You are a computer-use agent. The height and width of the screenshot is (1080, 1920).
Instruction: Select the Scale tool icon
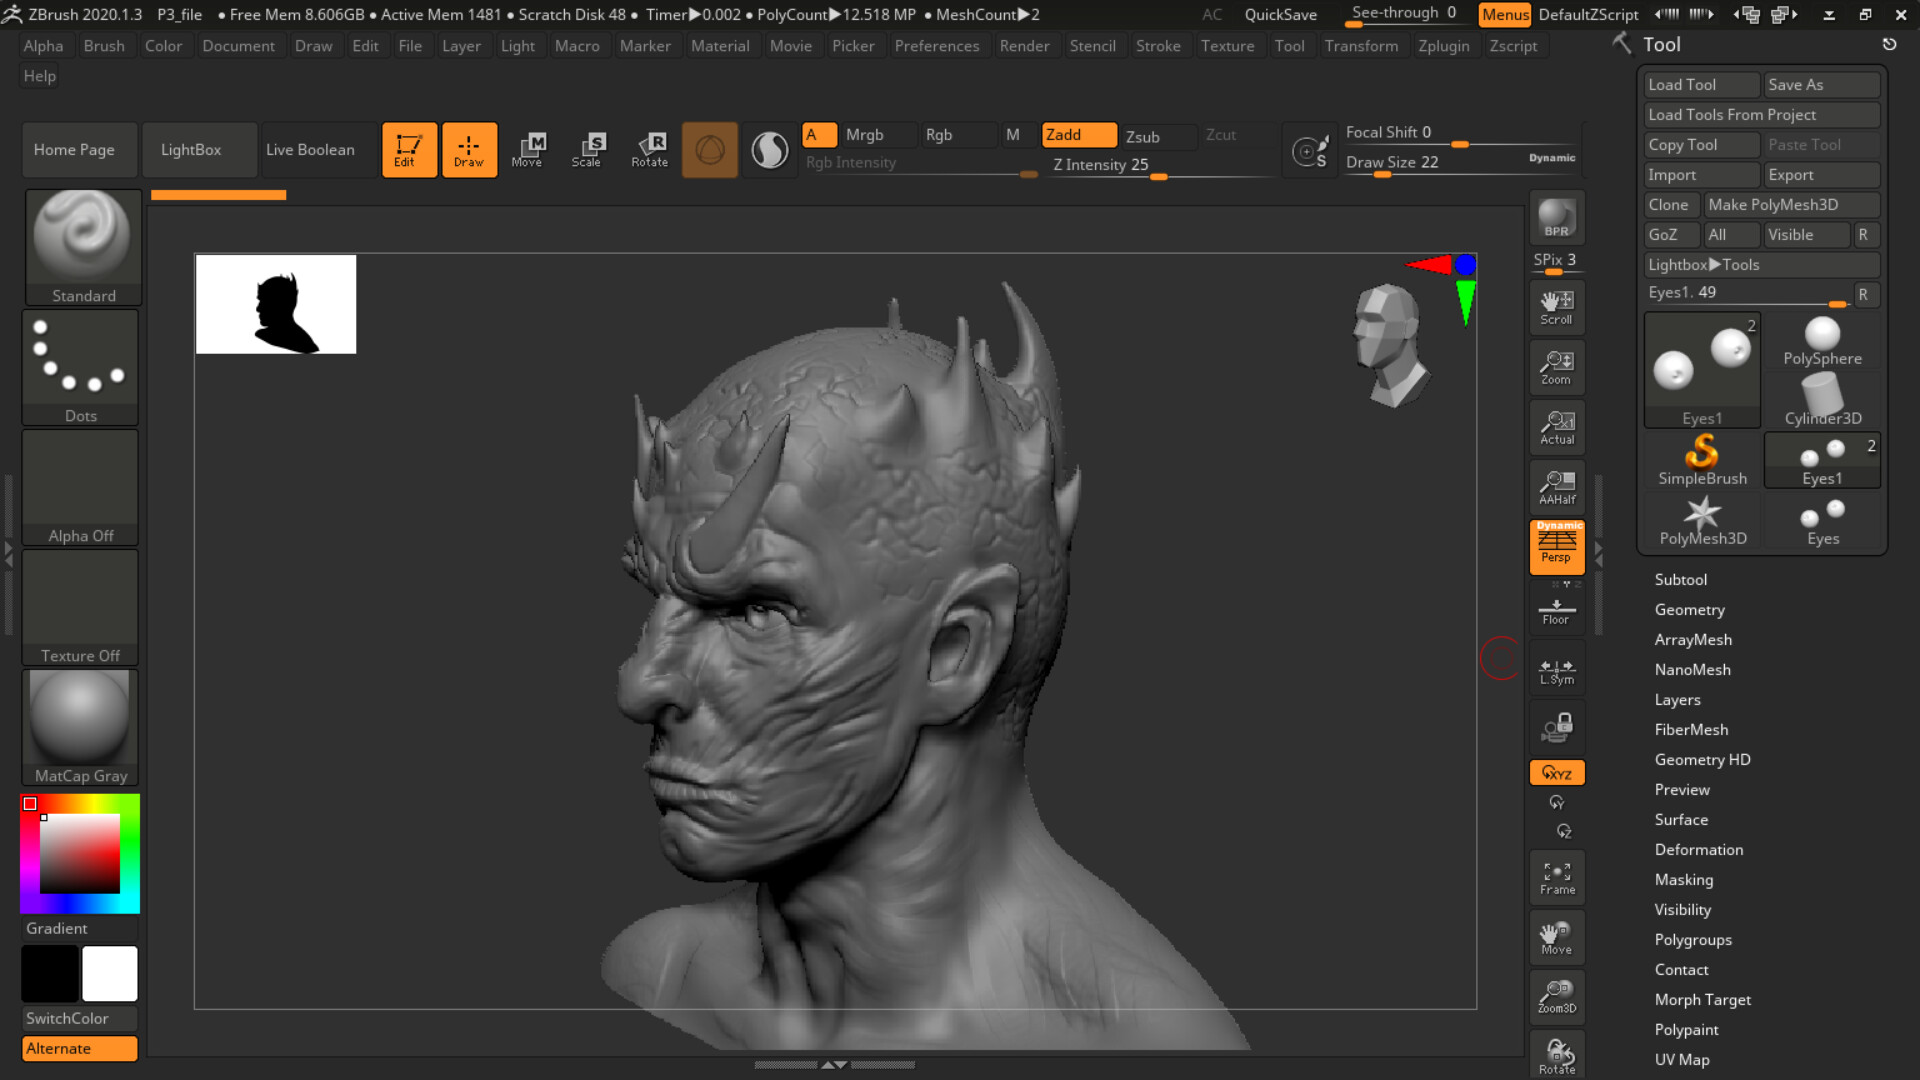click(x=588, y=149)
